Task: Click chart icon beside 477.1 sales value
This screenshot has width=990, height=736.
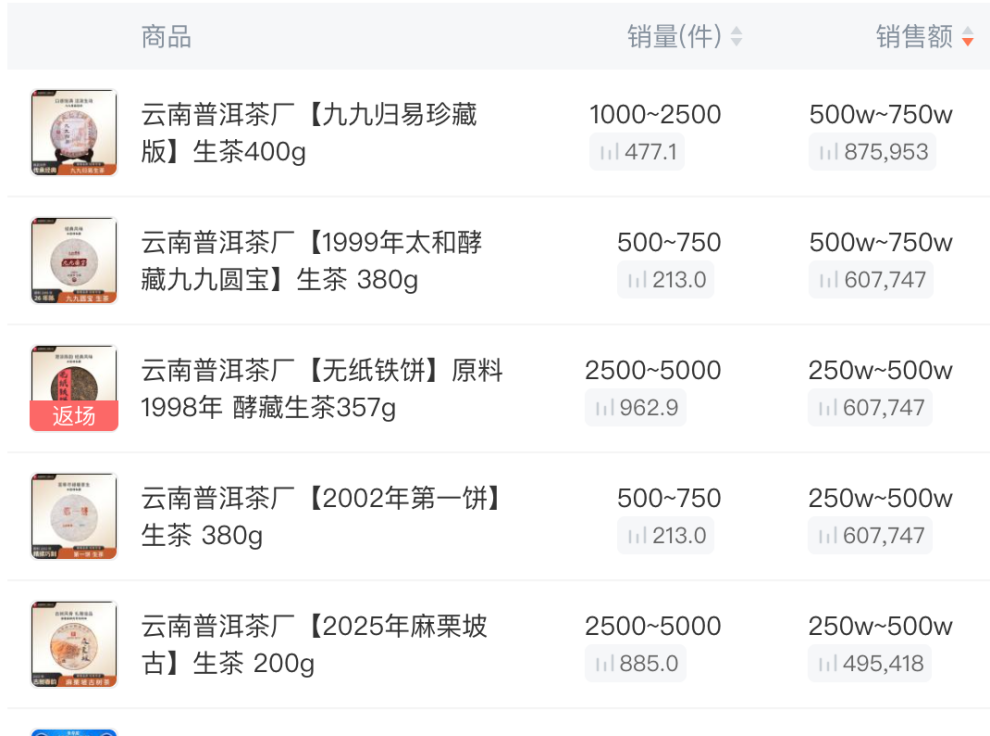Action: pos(609,153)
